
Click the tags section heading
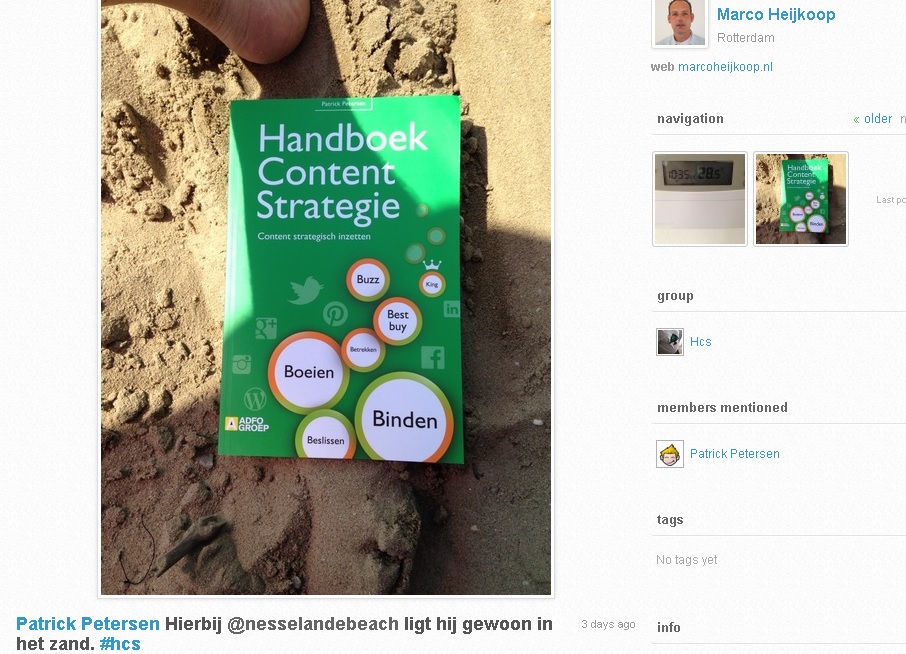pyautogui.click(x=670, y=520)
